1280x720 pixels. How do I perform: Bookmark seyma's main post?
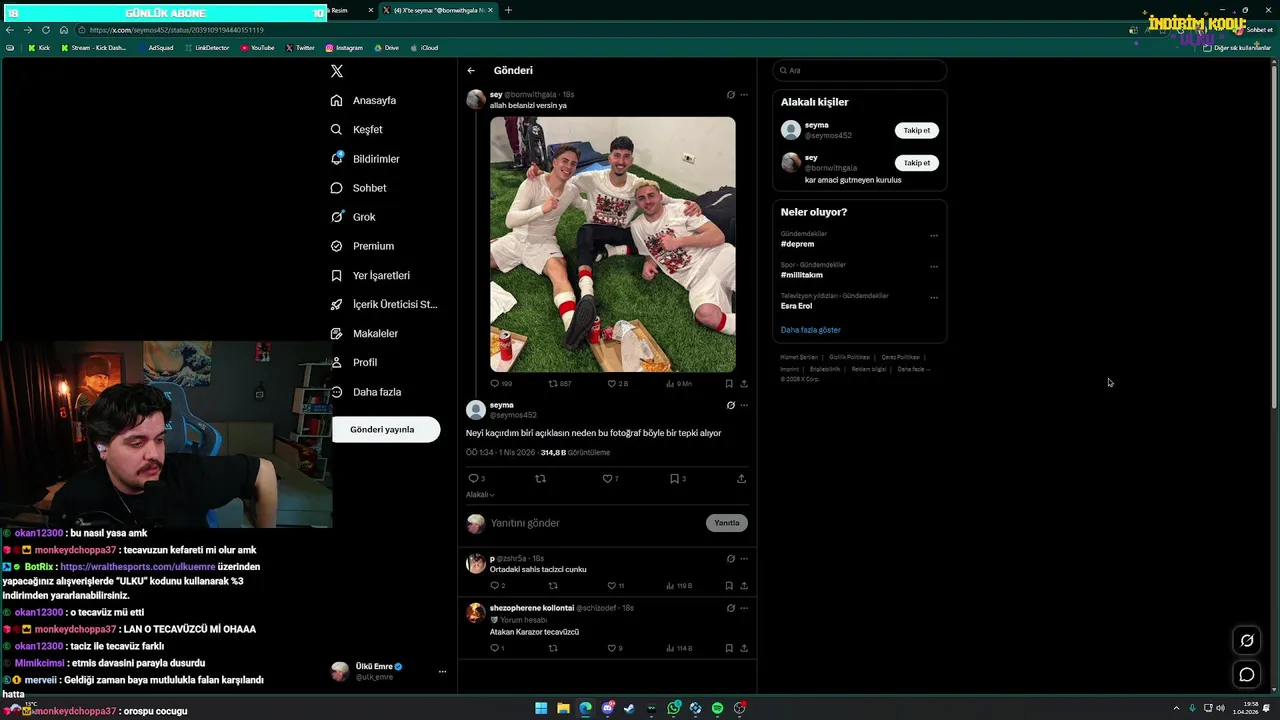click(674, 479)
